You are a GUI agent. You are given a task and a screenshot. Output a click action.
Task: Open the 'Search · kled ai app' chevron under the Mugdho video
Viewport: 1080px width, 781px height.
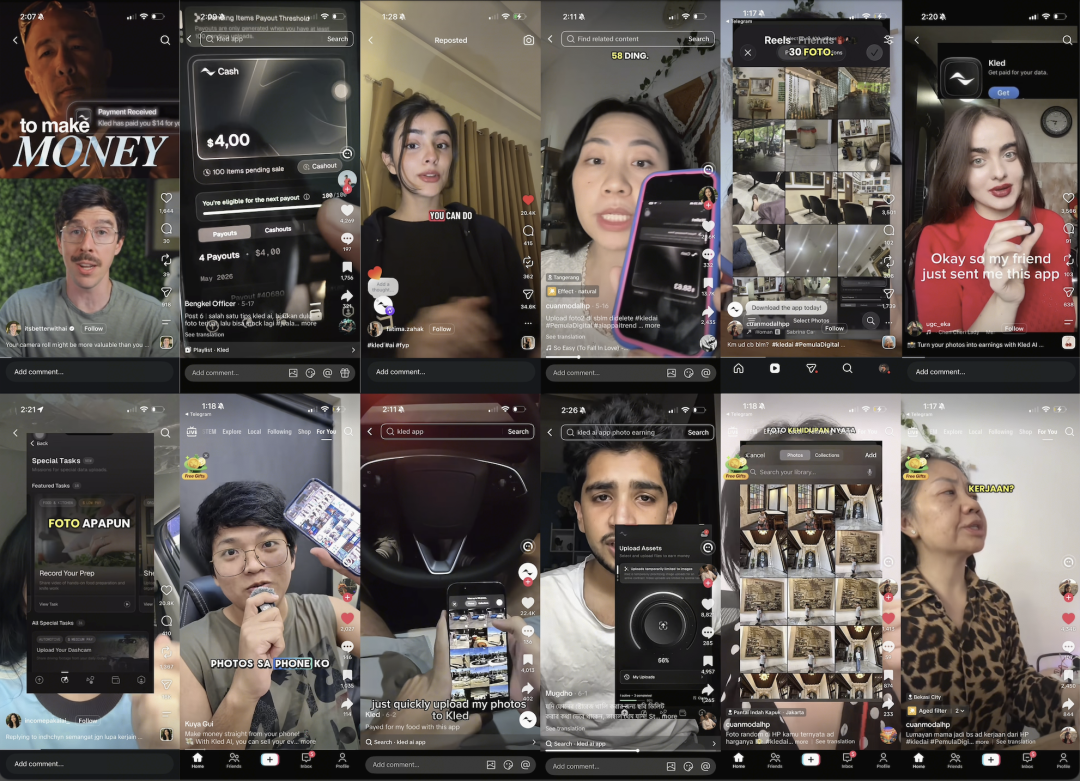(714, 744)
